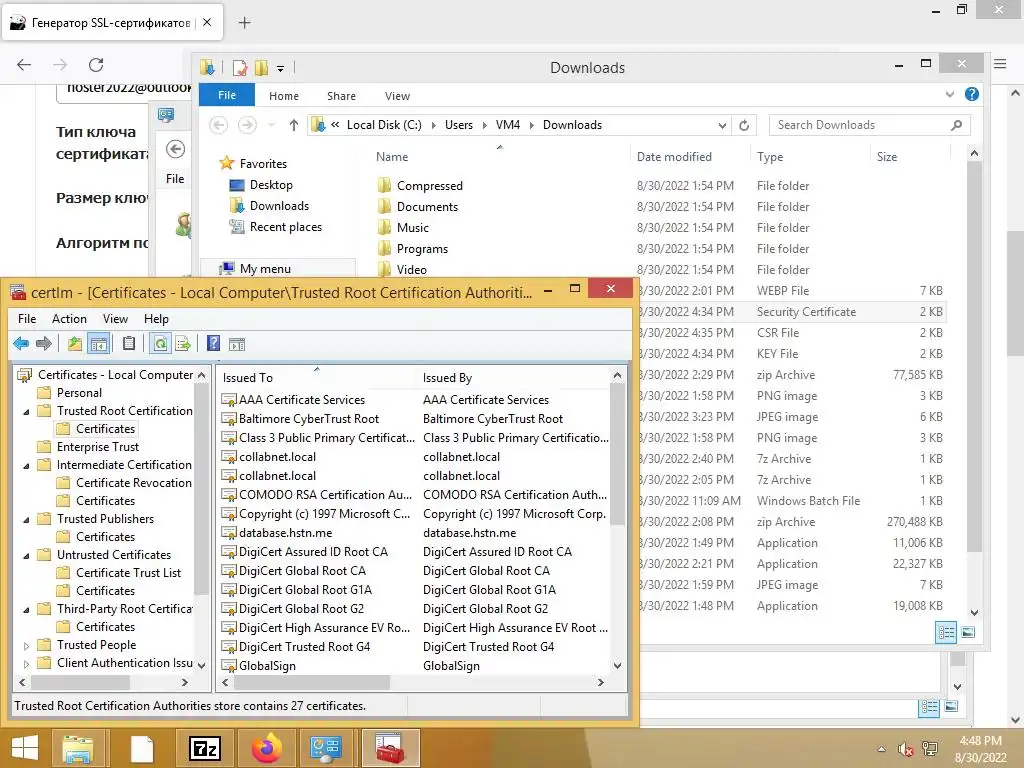
Task: Click the Forward arrow in Downloads Explorer window
Action: pyautogui.click(x=247, y=125)
